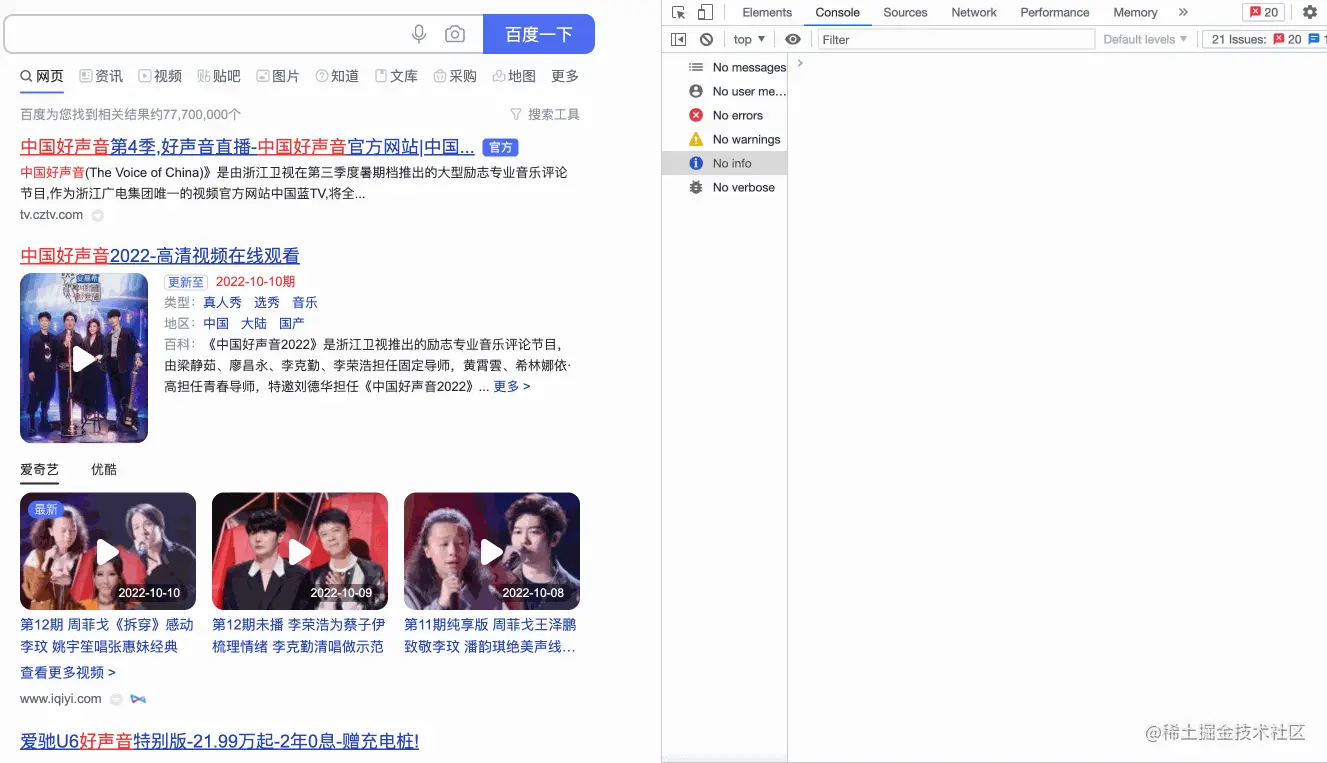Click the tv.cztv.com source link
1327x763 pixels.
[51, 215]
